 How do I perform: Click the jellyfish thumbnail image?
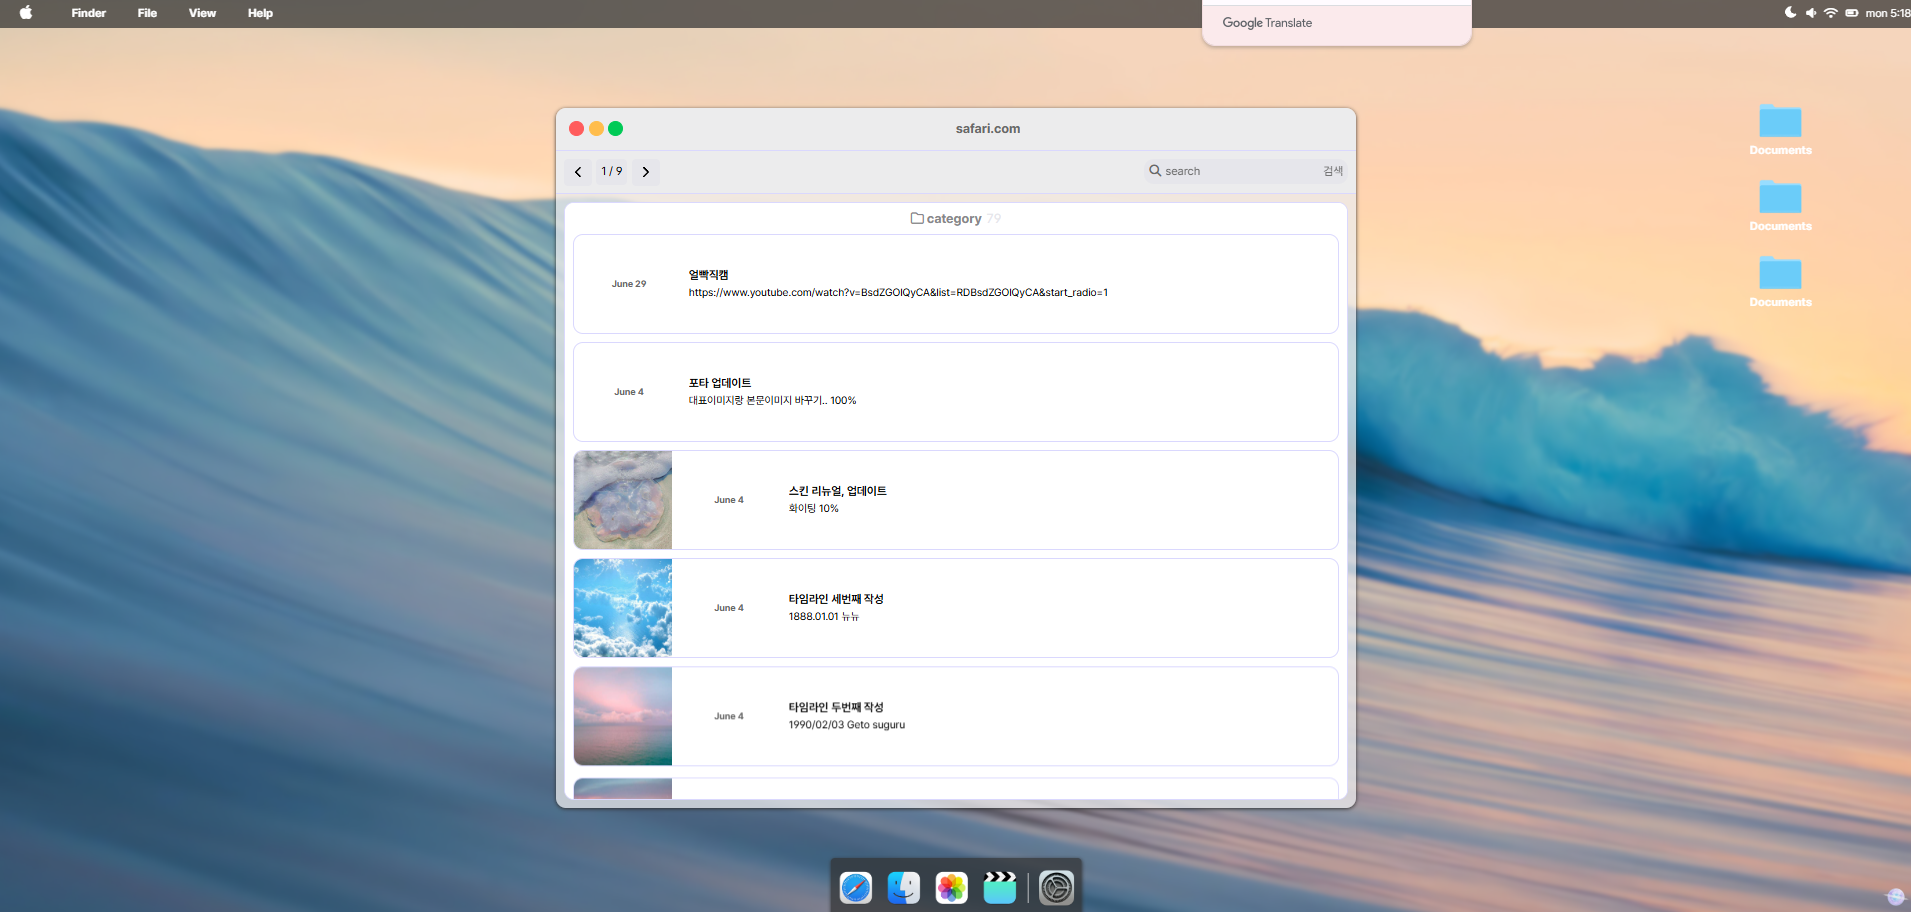(623, 500)
